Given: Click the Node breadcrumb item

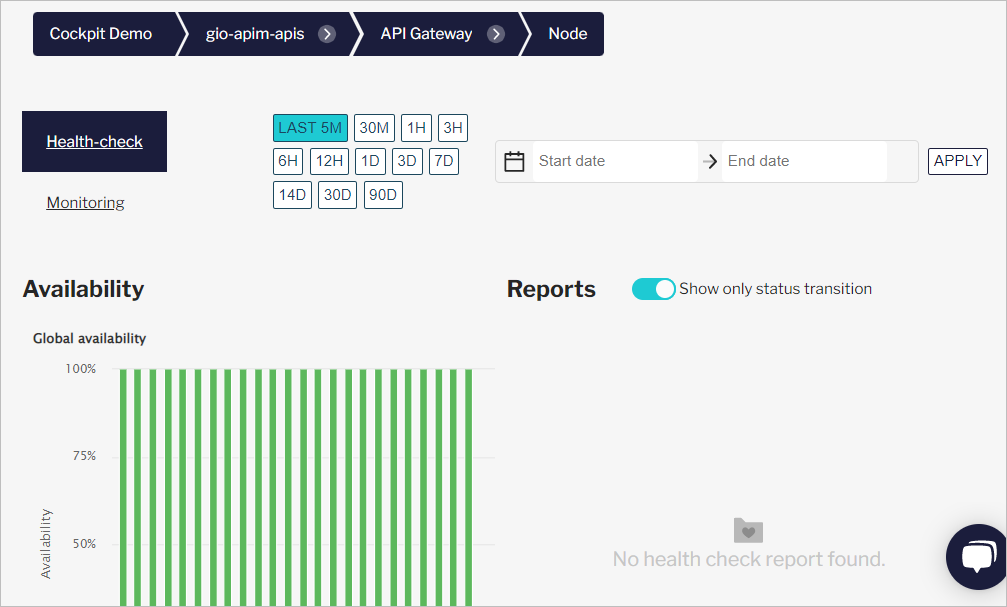Looking at the screenshot, I should [x=566, y=33].
